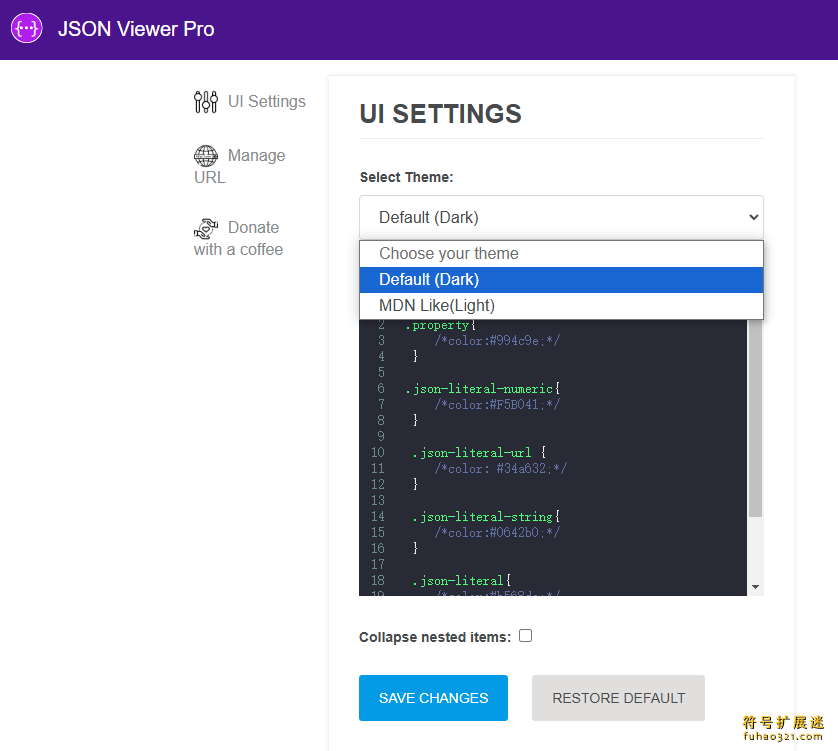Image resolution: width=838 pixels, height=751 pixels.
Task: Click the SAVE CHANGES button
Action: click(433, 698)
